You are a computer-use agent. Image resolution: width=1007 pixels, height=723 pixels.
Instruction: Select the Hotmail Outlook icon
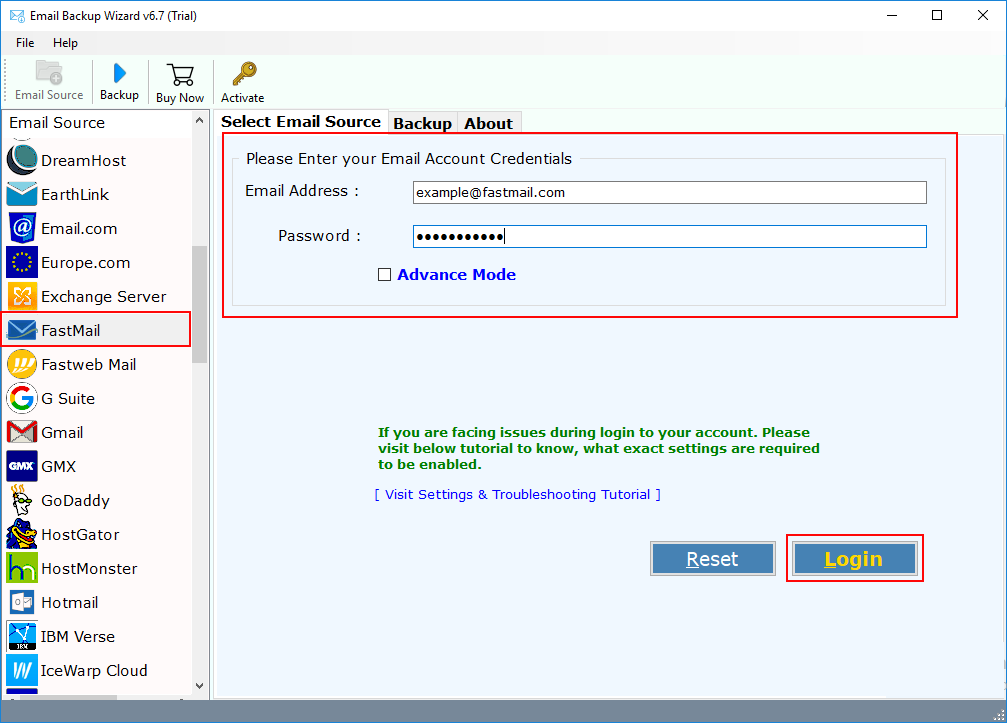(x=22, y=602)
